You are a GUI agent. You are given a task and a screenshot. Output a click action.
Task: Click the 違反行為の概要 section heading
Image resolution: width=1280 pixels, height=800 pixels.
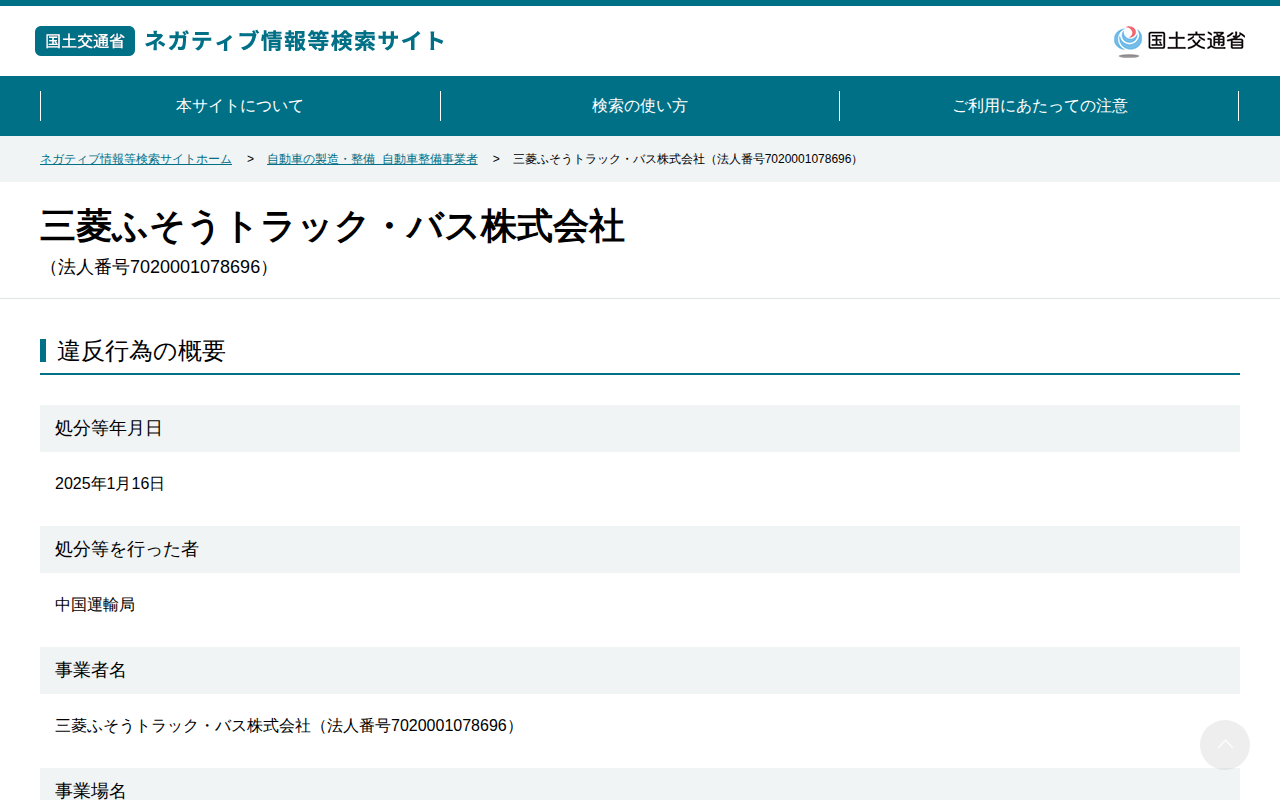click(x=141, y=351)
